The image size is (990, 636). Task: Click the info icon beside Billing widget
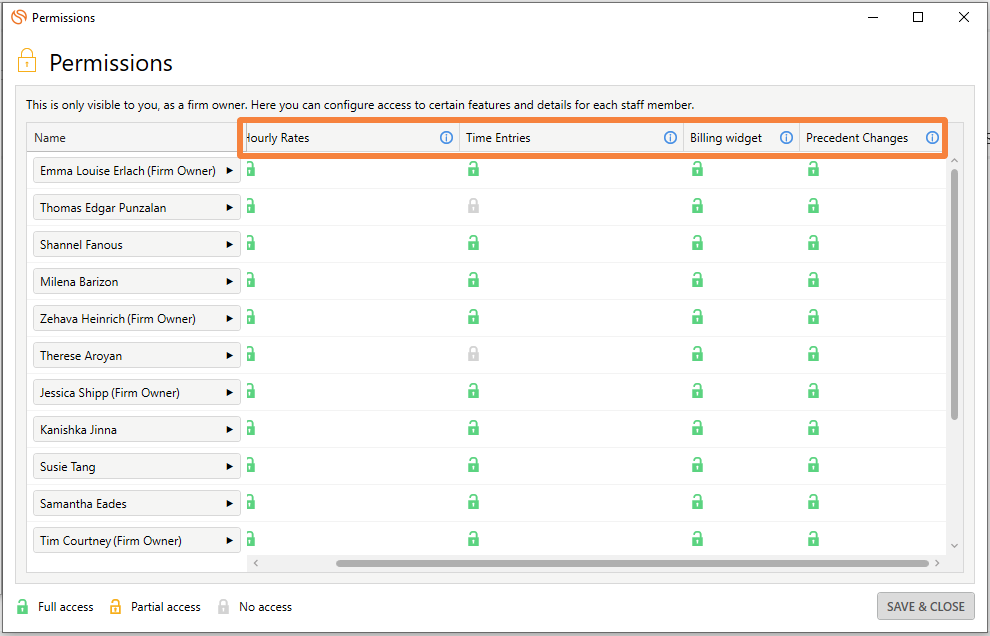click(x=786, y=138)
